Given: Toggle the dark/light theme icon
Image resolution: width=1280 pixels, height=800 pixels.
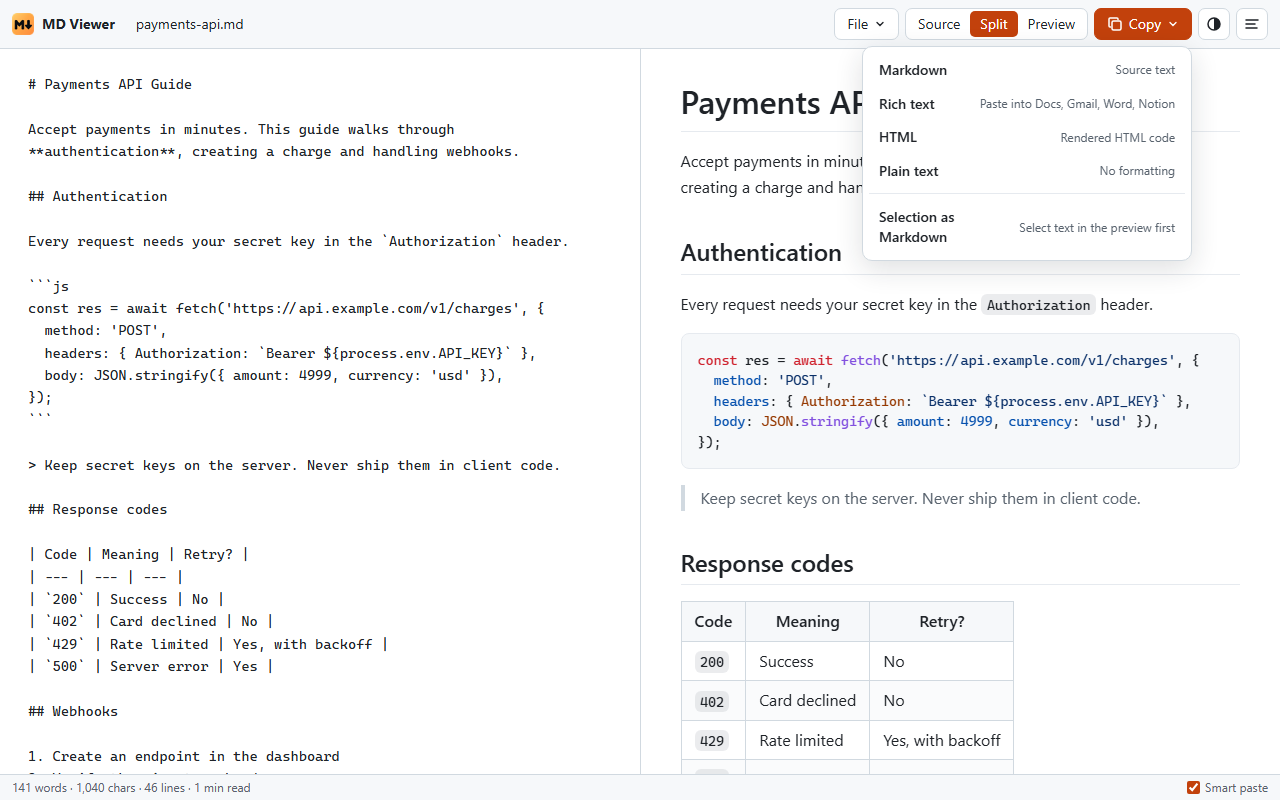Looking at the screenshot, I should click(x=1214, y=24).
